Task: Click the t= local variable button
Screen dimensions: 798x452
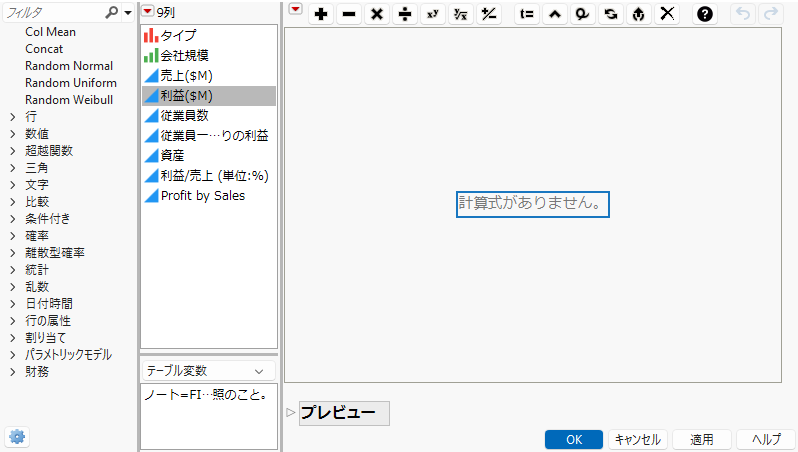Action: click(x=527, y=14)
